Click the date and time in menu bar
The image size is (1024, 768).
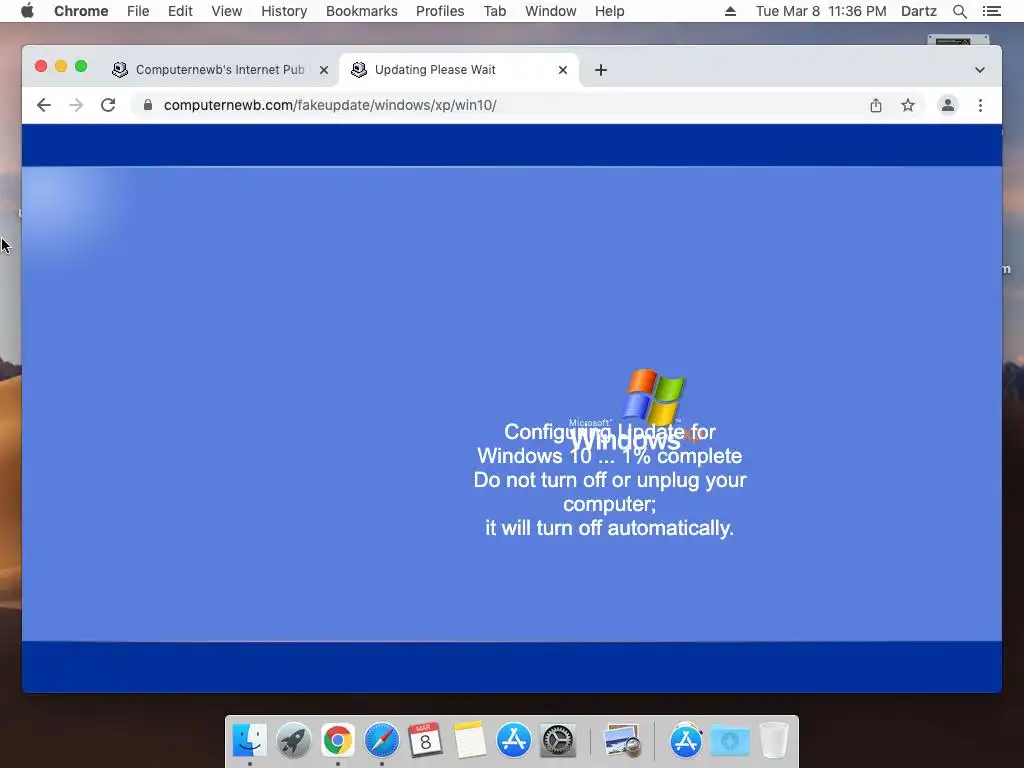pos(821,11)
